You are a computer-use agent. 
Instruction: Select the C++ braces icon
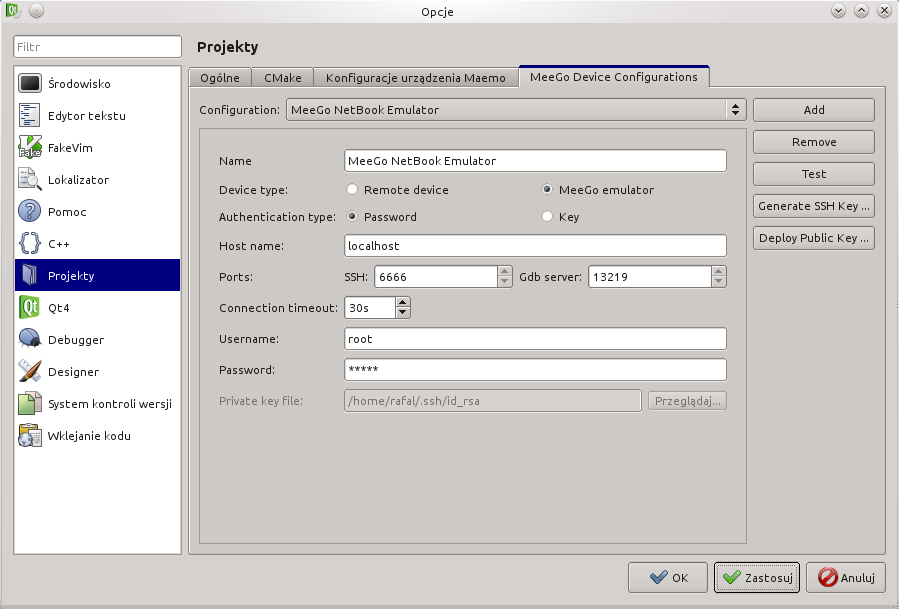tap(30, 244)
